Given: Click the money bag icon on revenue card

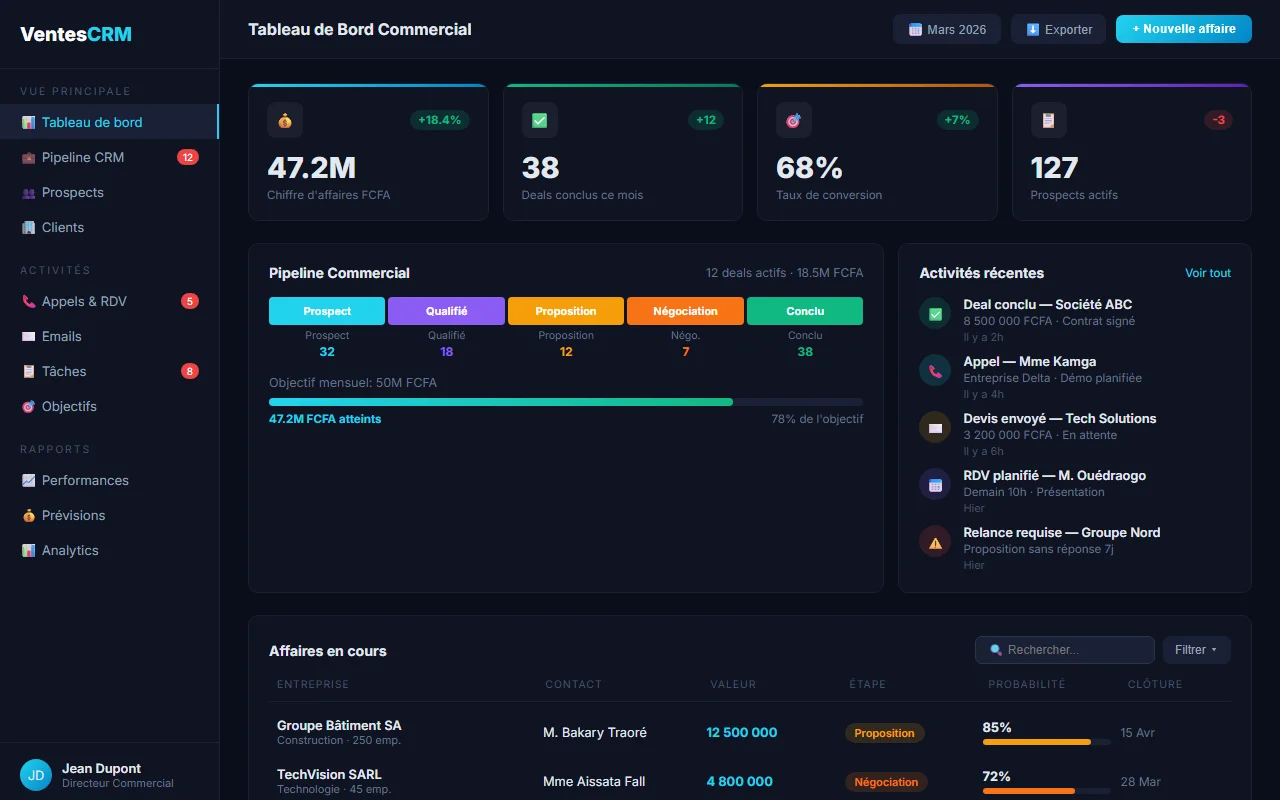Looking at the screenshot, I should (285, 120).
